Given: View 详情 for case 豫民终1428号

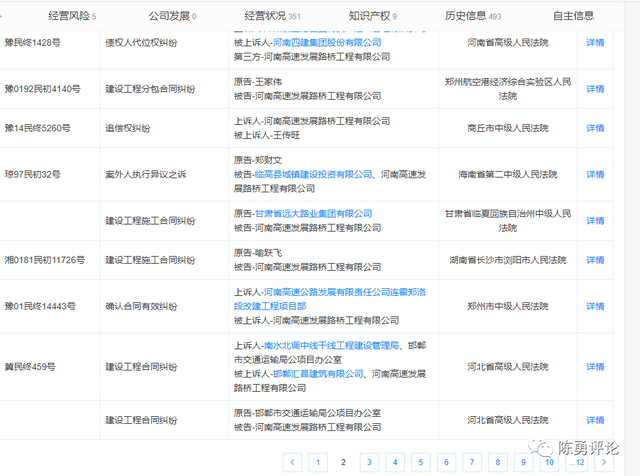Looking at the screenshot, I should coord(595,42).
